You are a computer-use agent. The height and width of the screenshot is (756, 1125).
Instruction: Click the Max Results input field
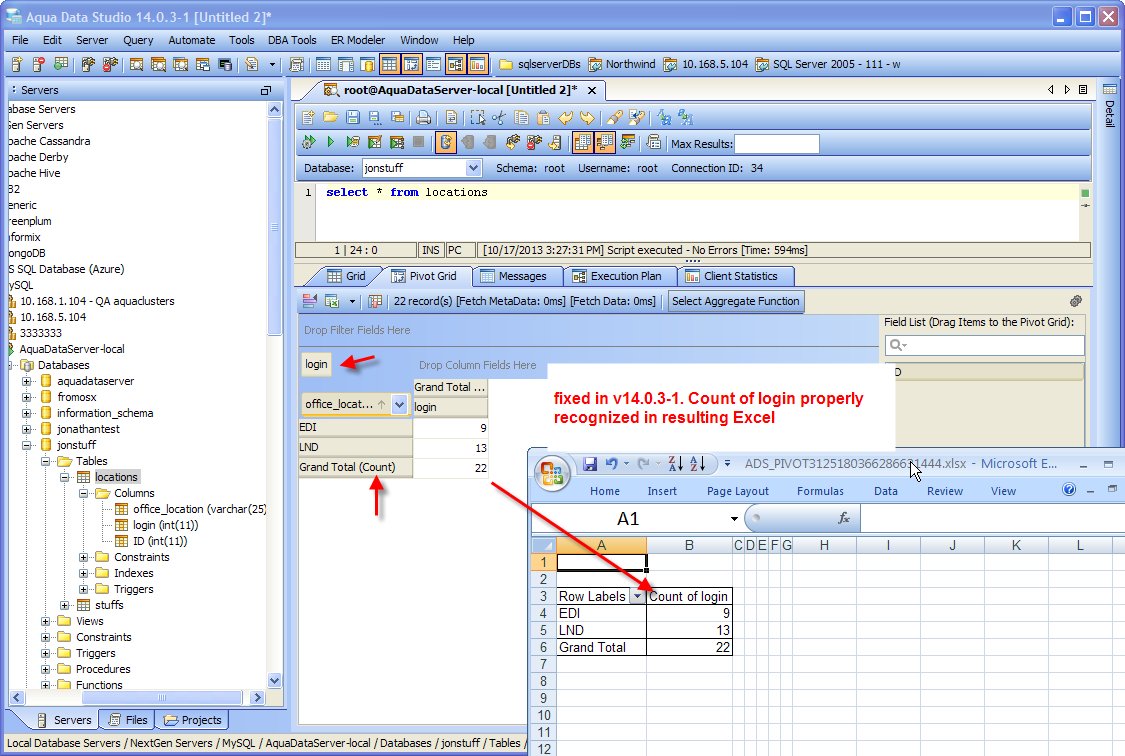coord(776,143)
